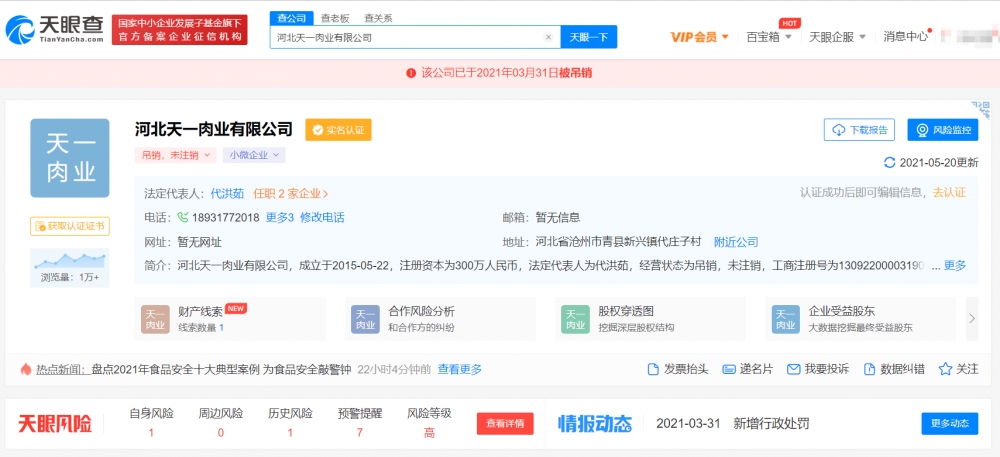The image size is (1000, 457).
Task: Switch to the 查老板 search tab
Action: pyautogui.click(x=334, y=18)
